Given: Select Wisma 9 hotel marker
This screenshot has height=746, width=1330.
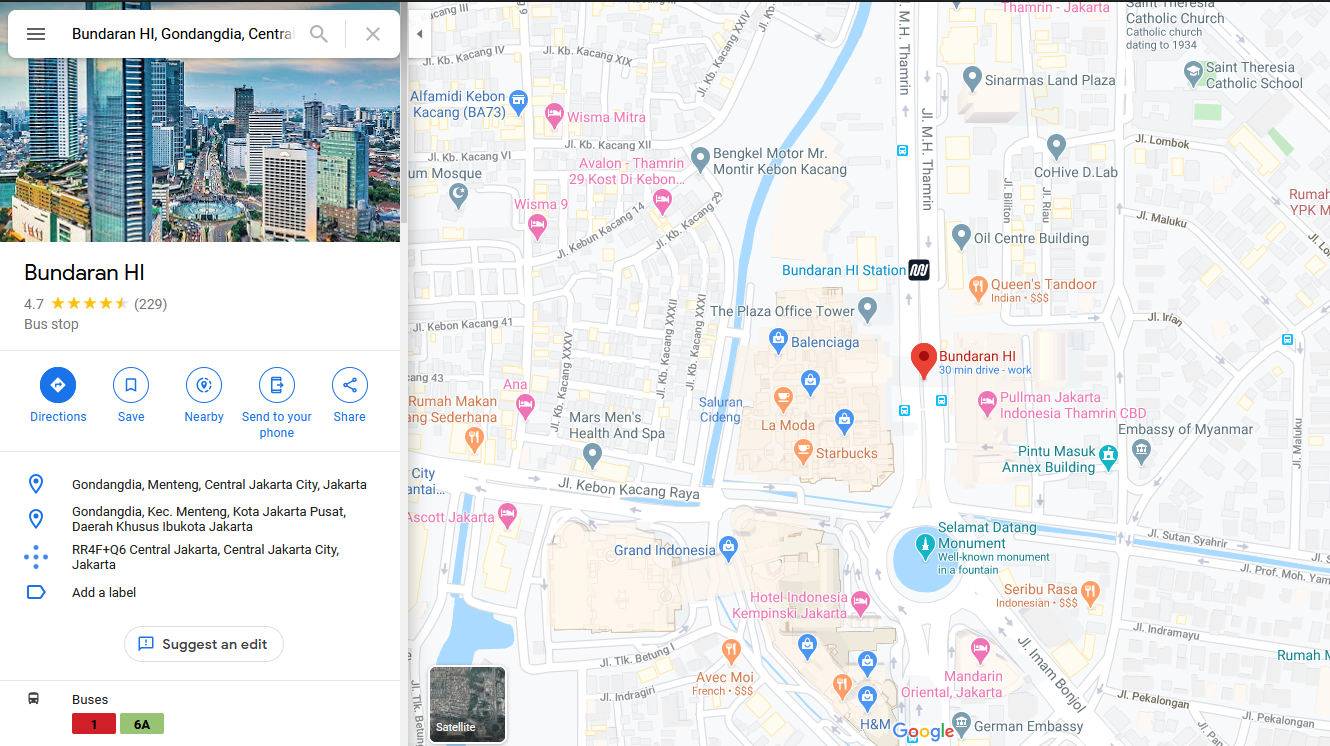Looking at the screenshot, I should click(x=537, y=226).
